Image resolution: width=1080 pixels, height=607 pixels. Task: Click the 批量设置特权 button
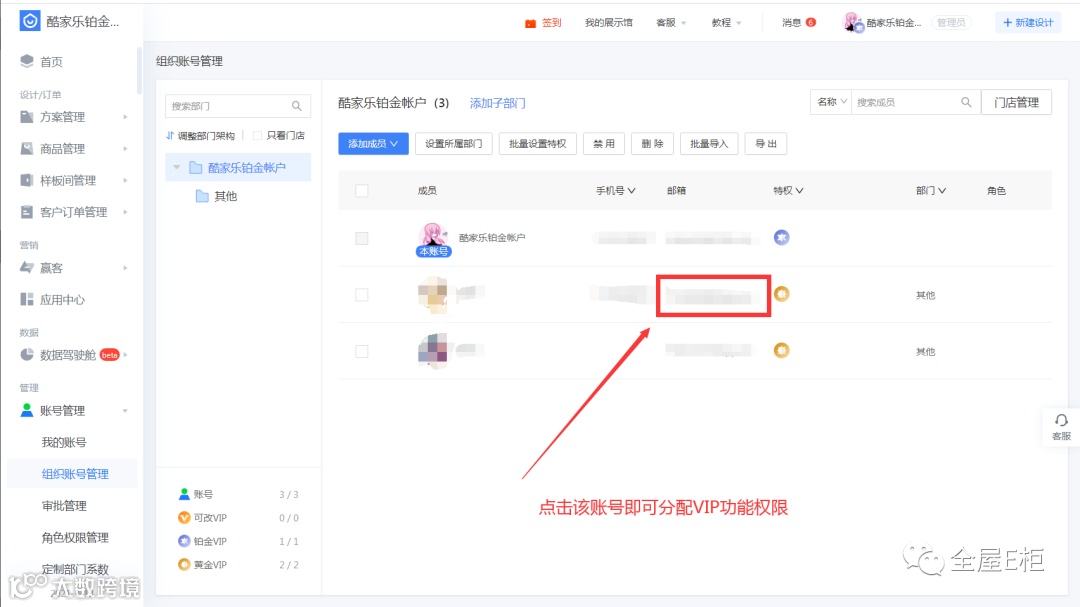tap(537, 143)
